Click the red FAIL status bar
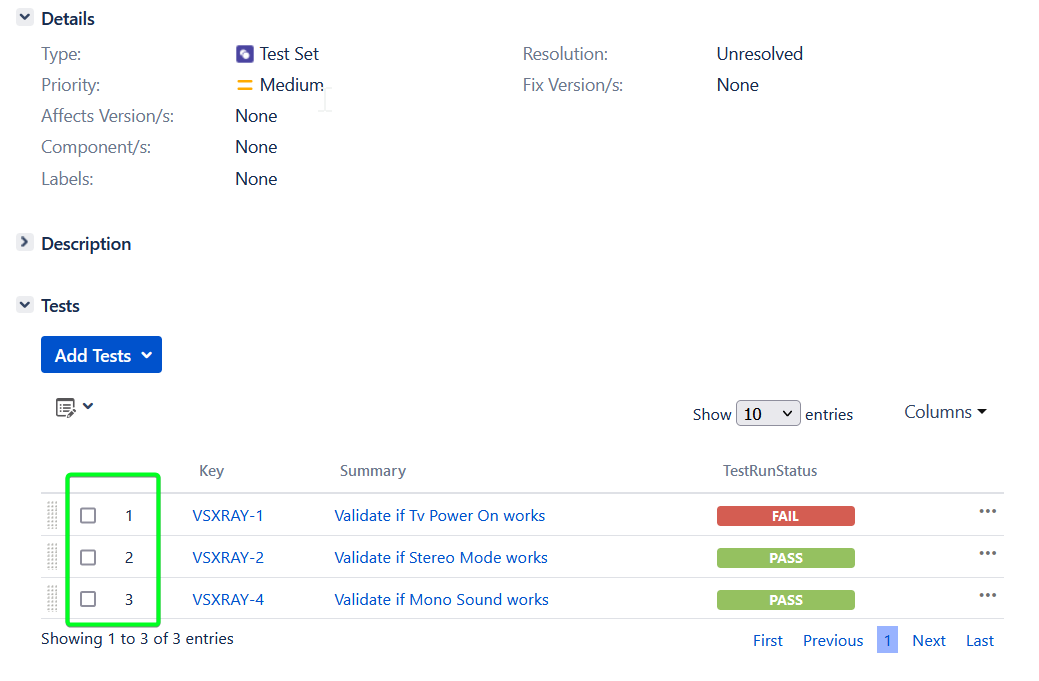 click(786, 515)
